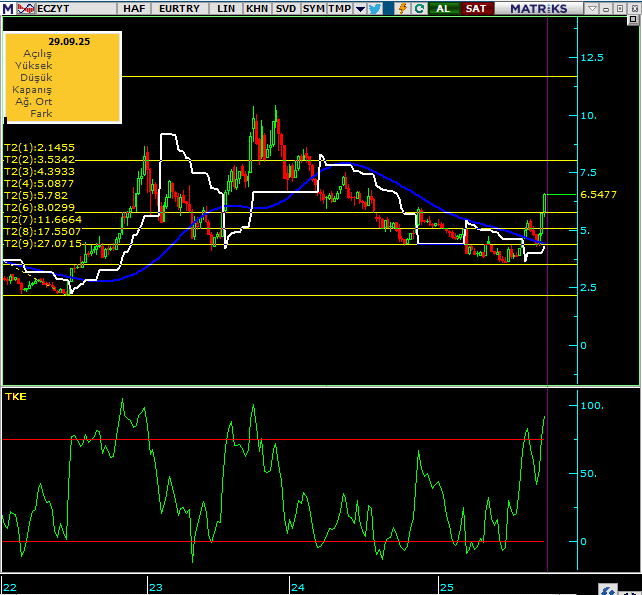
Task: Click the blue square next to Twitter icon
Action: pyautogui.click(x=389, y=9)
